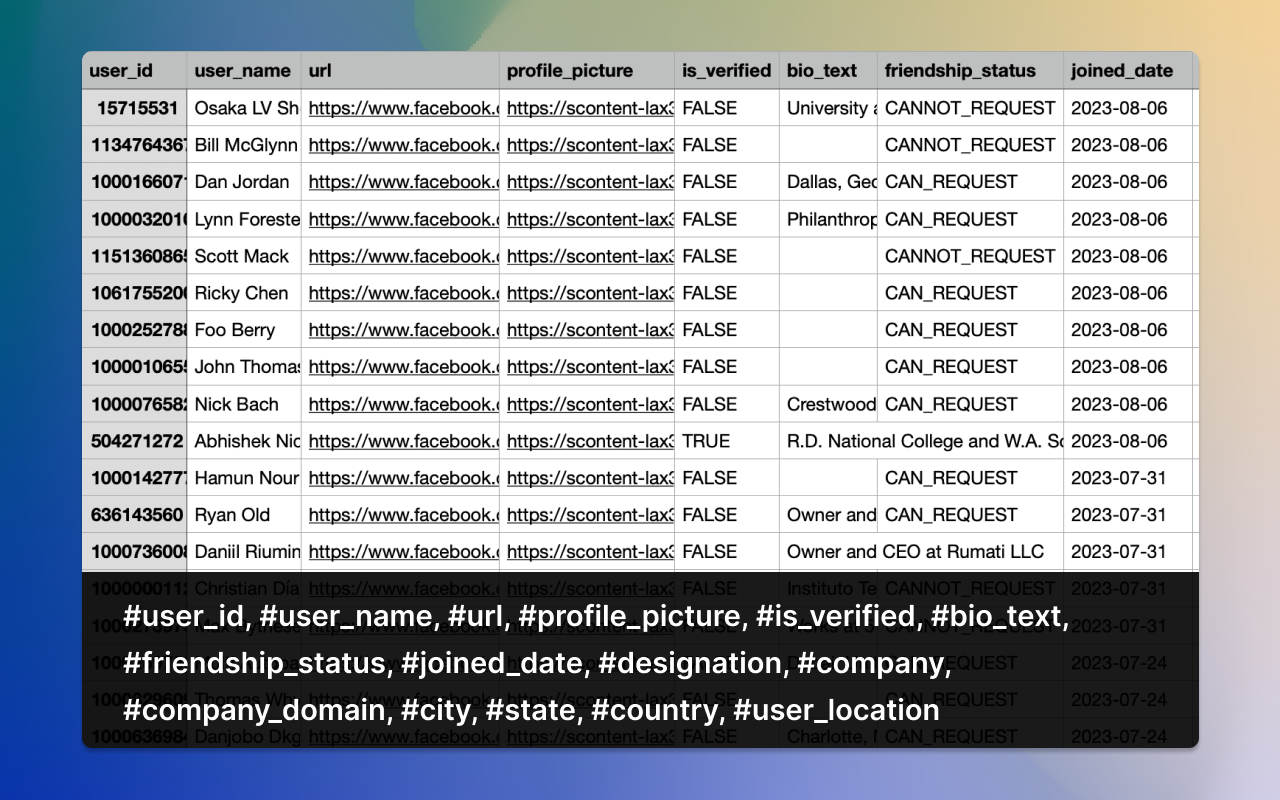Click the name cell Lynn Foreste
This screenshot has width=1280, height=800.
pos(244,219)
